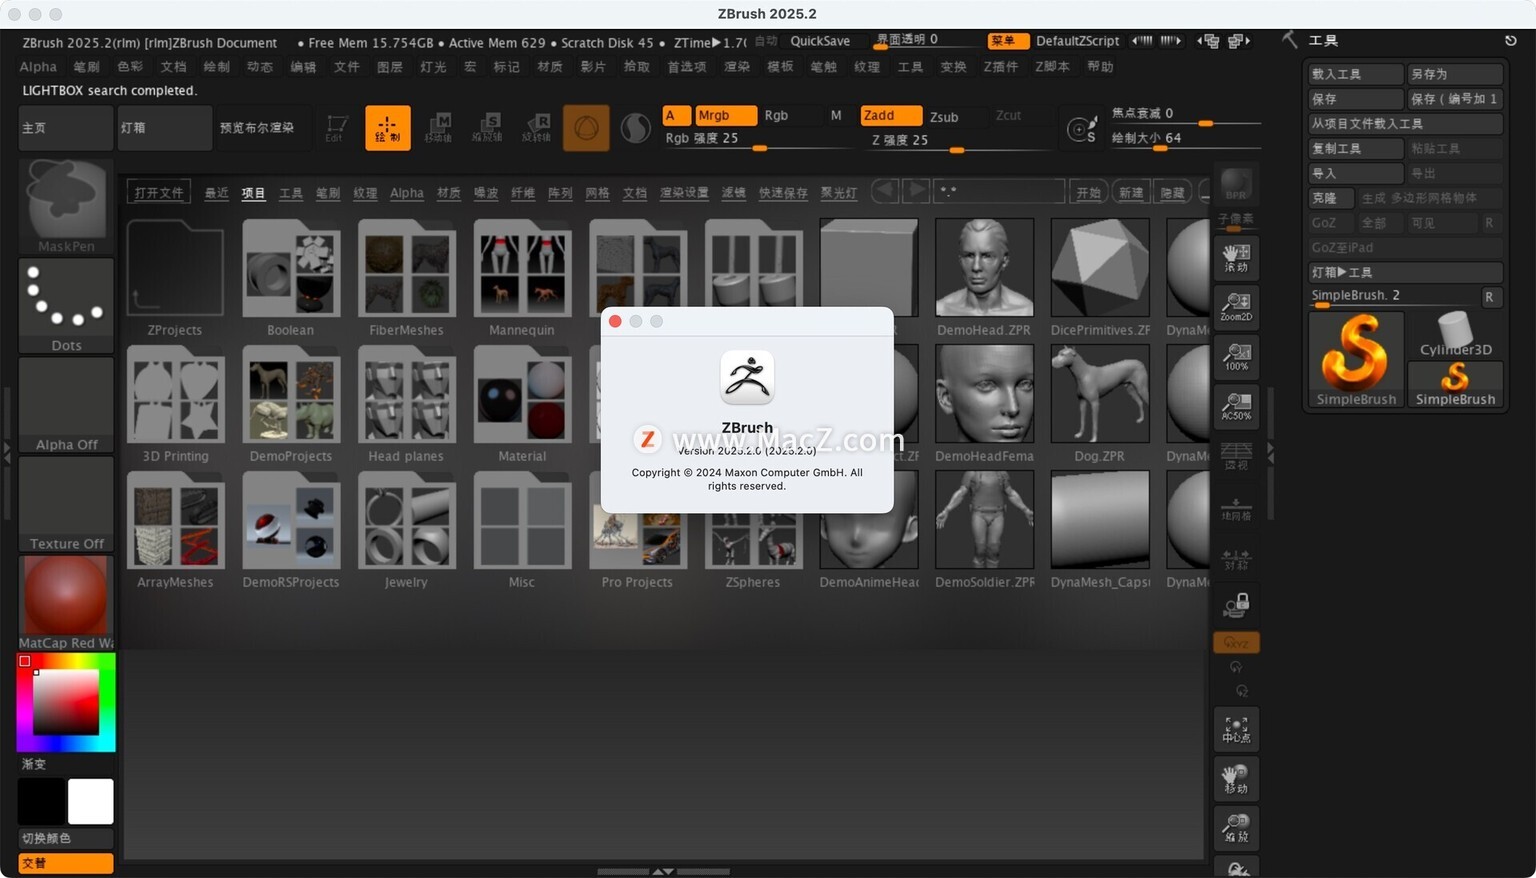Click the 透视 (Perspective) grid icon

[x=1236, y=456]
